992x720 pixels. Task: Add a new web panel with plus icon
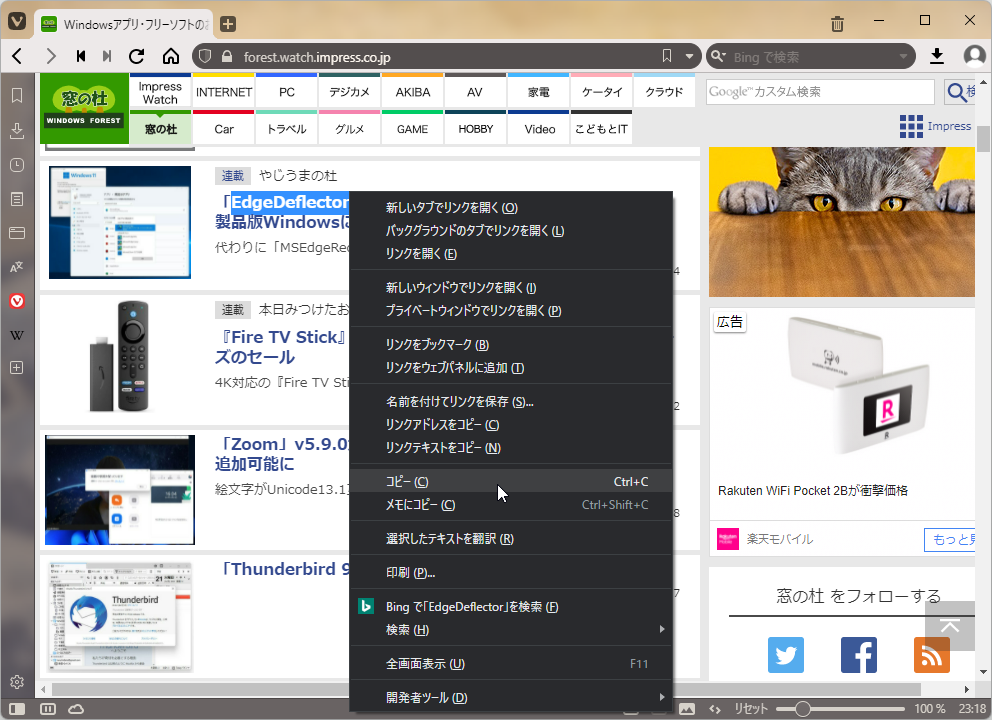[x=16, y=368]
